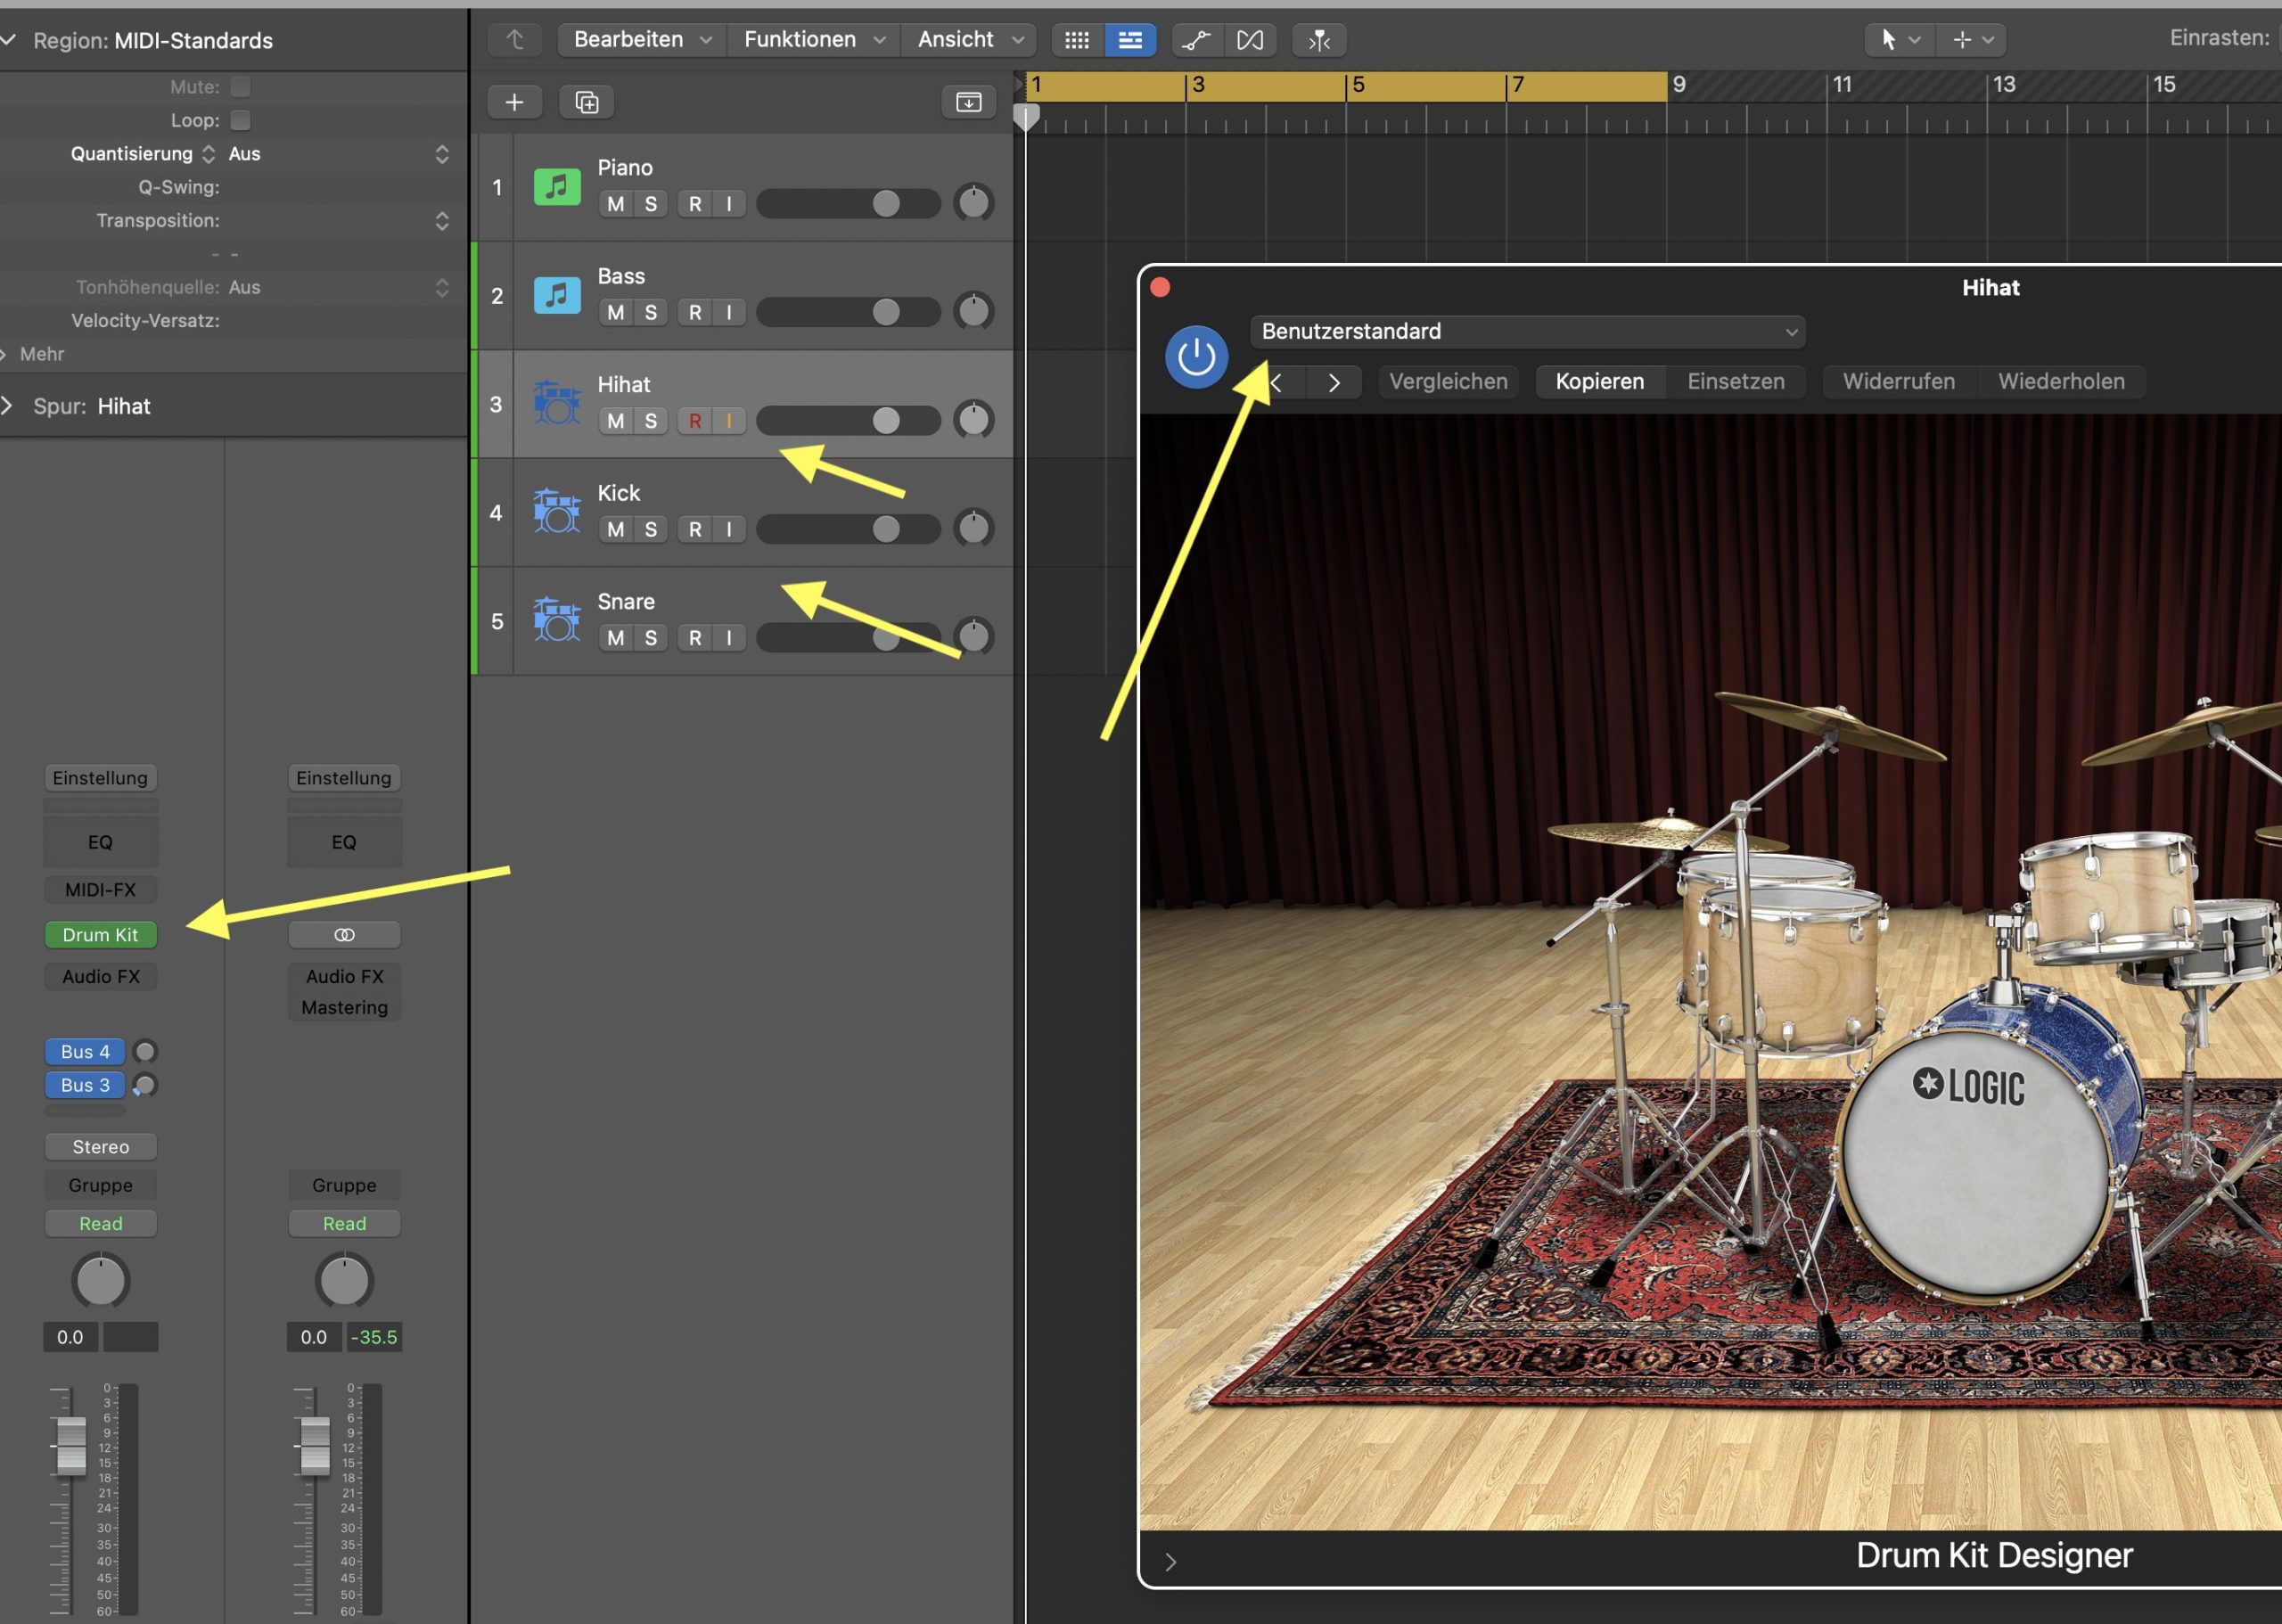Image resolution: width=2282 pixels, height=1624 pixels.
Task: Open the MIDI-FX slot
Action: coord(100,890)
